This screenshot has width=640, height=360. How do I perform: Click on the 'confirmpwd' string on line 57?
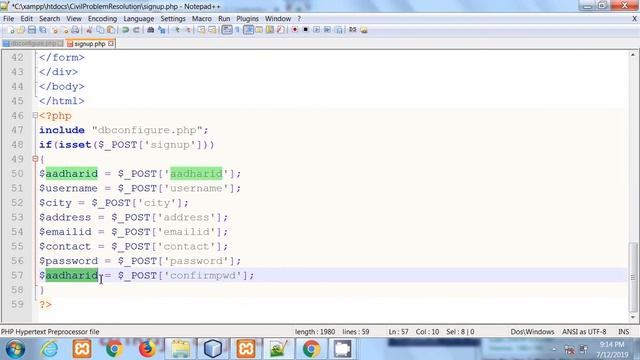point(203,276)
